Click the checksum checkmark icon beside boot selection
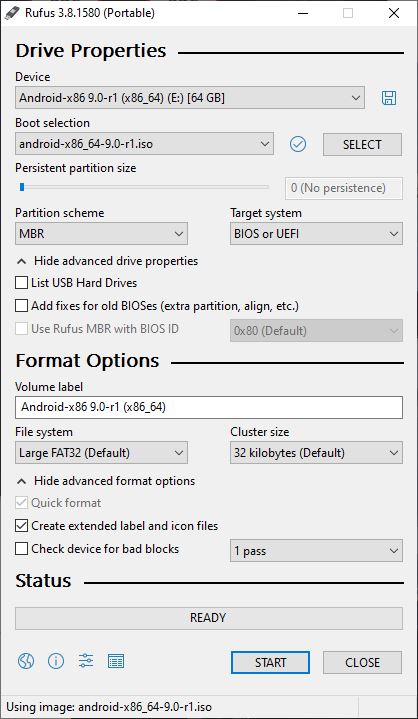 pos(298,144)
